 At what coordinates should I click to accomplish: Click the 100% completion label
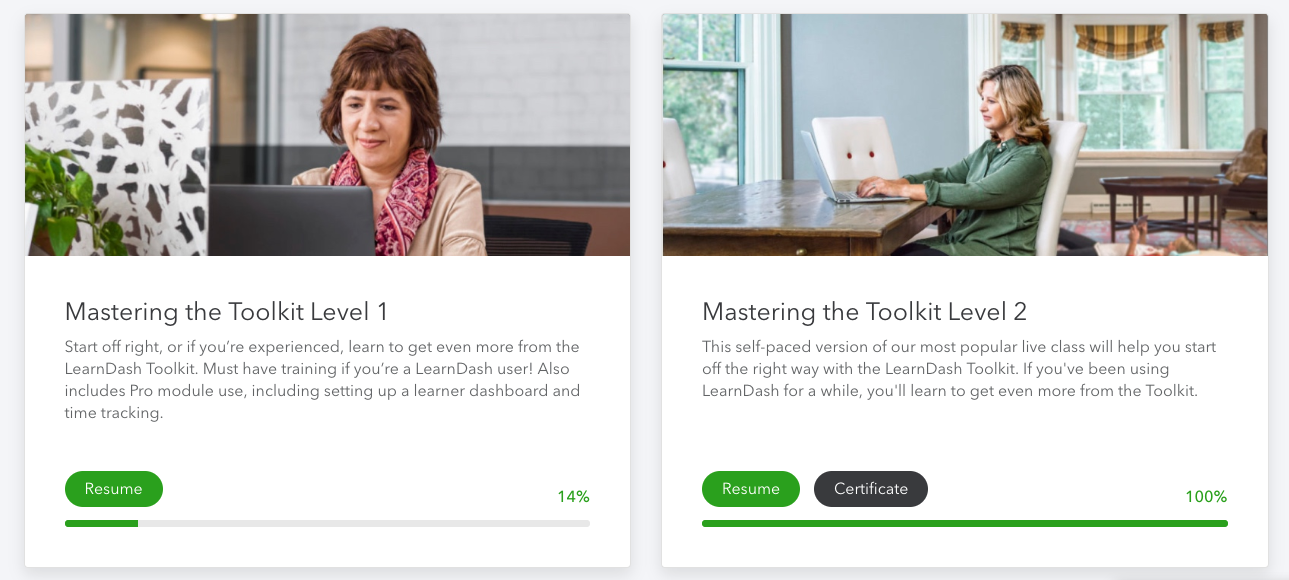click(1205, 497)
